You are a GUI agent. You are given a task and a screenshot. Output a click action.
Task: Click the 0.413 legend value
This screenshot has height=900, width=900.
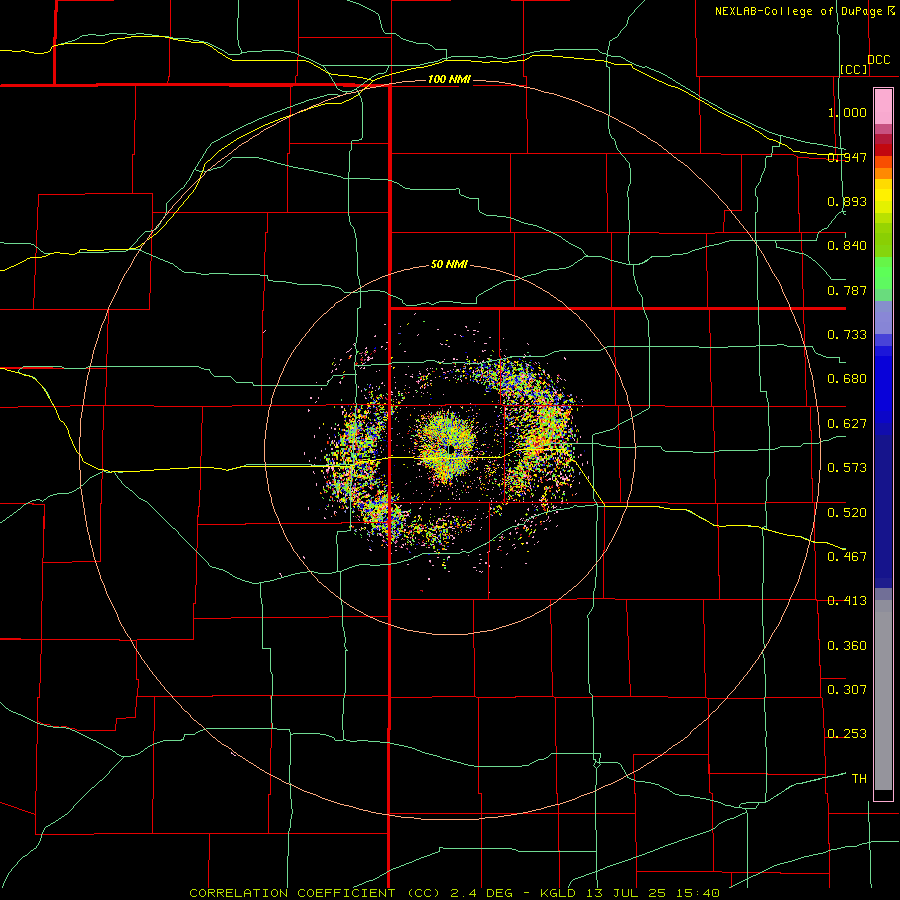847,601
